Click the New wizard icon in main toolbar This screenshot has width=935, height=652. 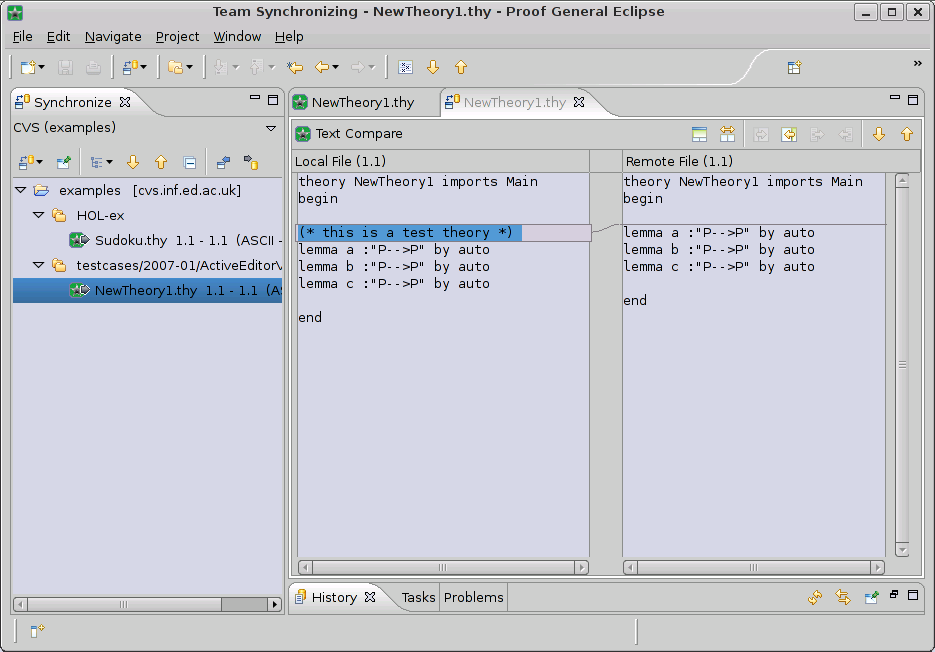click(27, 67)
